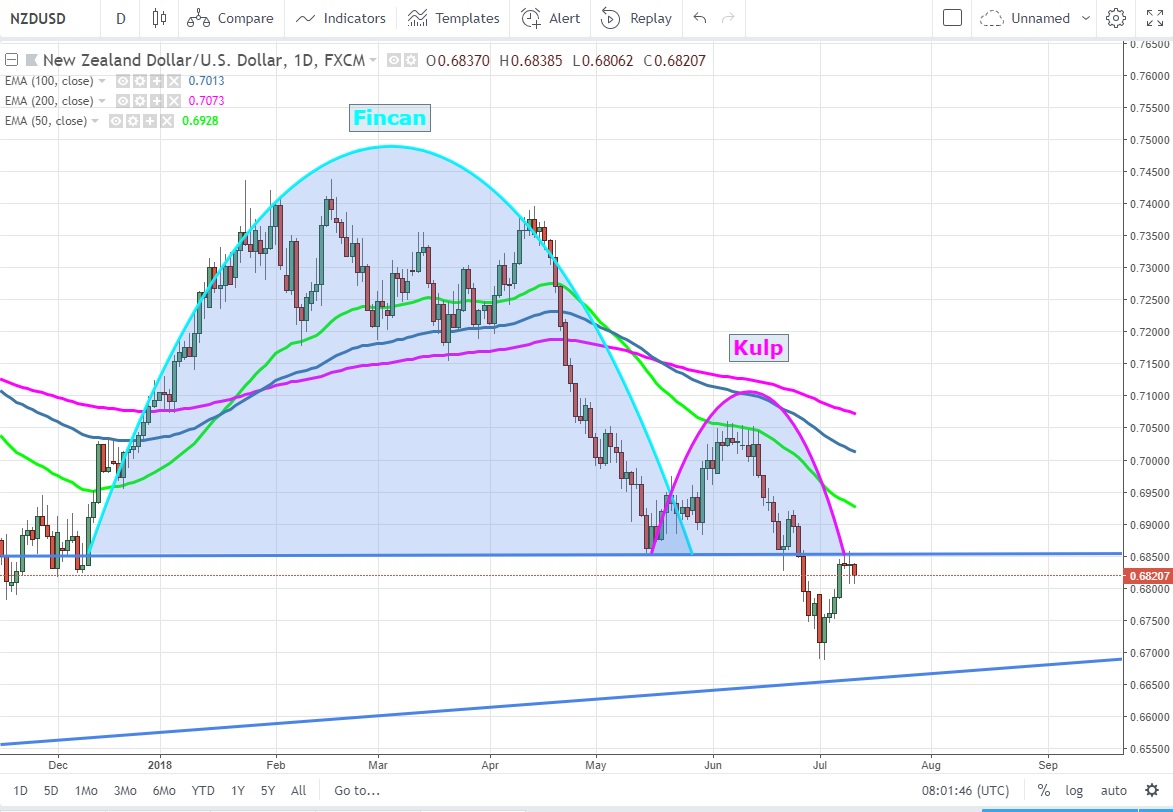
Task: Click the undo arrow in the toolbar
Action: point(700,18)
